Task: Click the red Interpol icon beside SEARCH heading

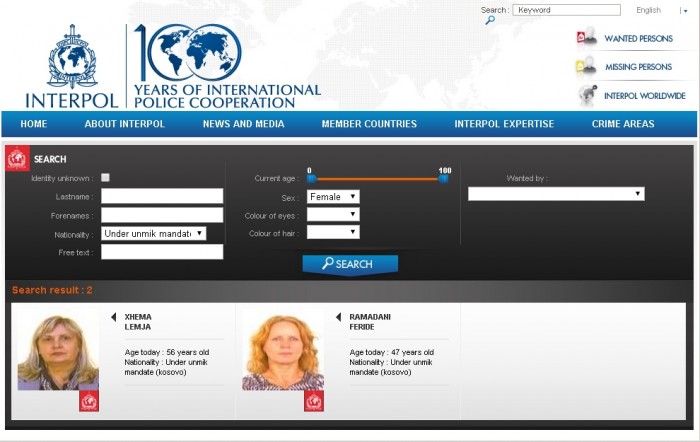Action: pos(17,159)
